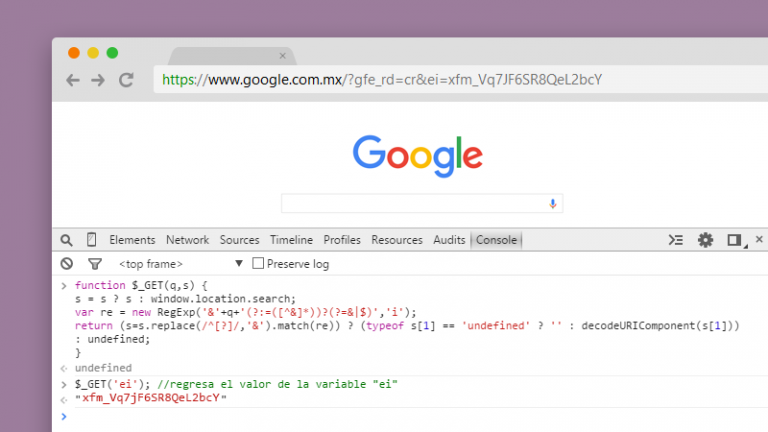The height and width of the screenshot is (432, 768).
Task: Click the dock side icon in DevTools
Action: coord(734,240)
